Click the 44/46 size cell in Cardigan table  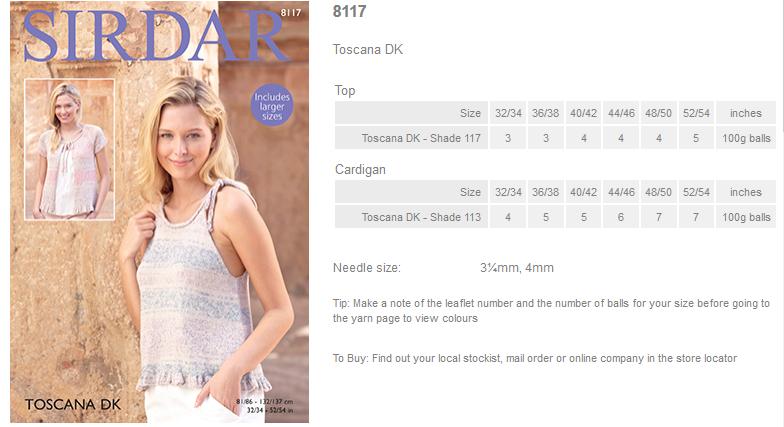tap(621, 192)
